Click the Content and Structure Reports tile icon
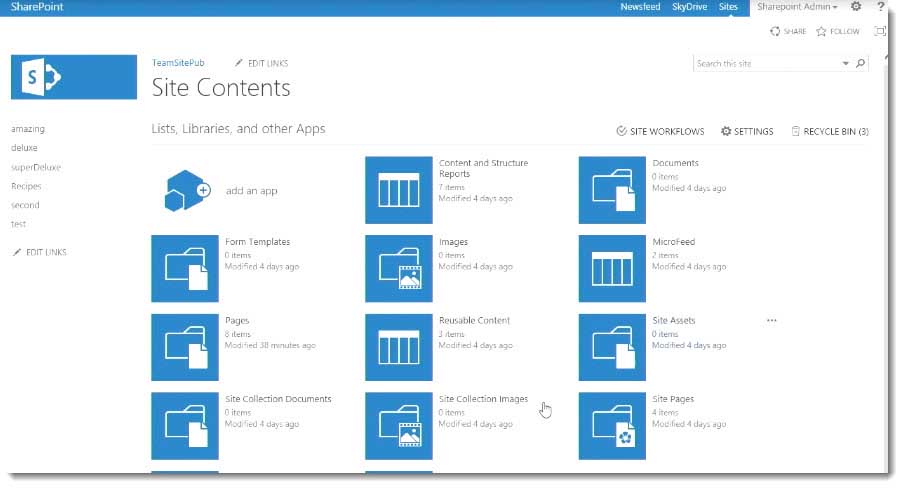The height and width of the screenshot is (488, 903). click(x=398, y=190)
